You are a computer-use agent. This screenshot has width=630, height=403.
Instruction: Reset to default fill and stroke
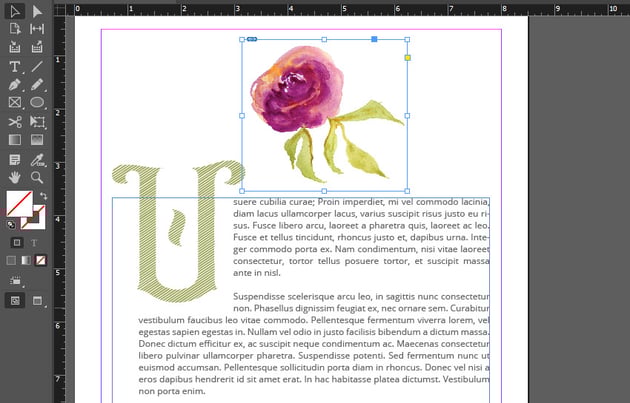[11, 225]
